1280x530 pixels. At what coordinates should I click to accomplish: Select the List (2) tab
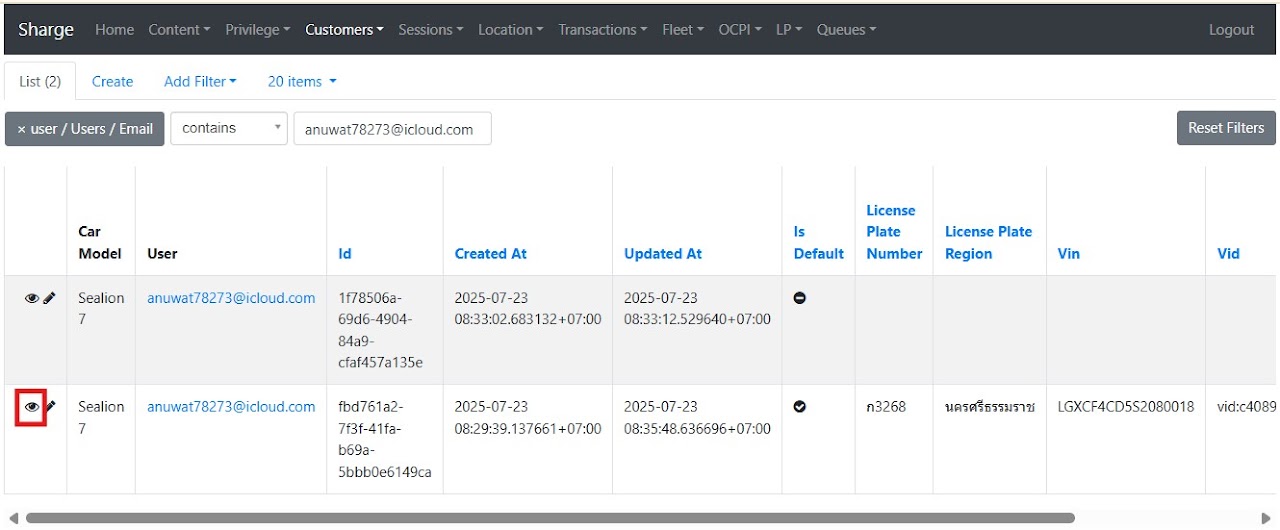tap(40, 81)
